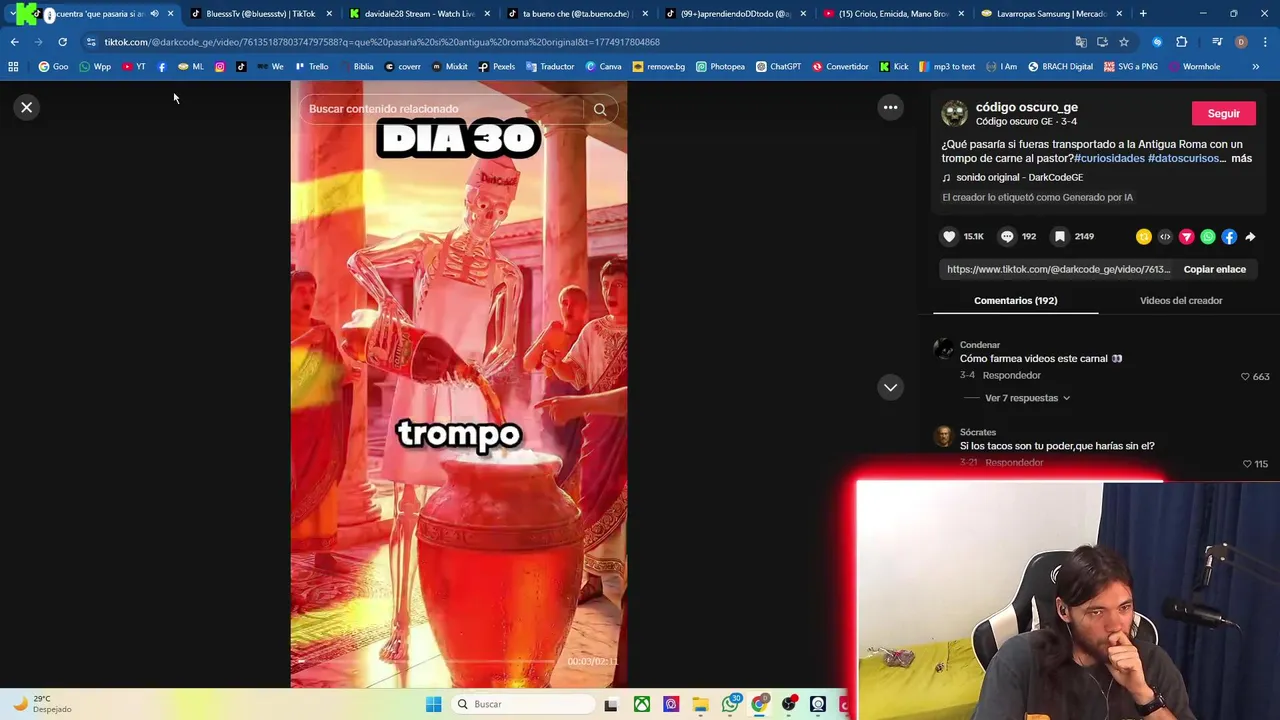Viewport: 1280px width, 720px height.
Task: Open the tab search dropdown arrow
Action: click(x=12, y=14)
